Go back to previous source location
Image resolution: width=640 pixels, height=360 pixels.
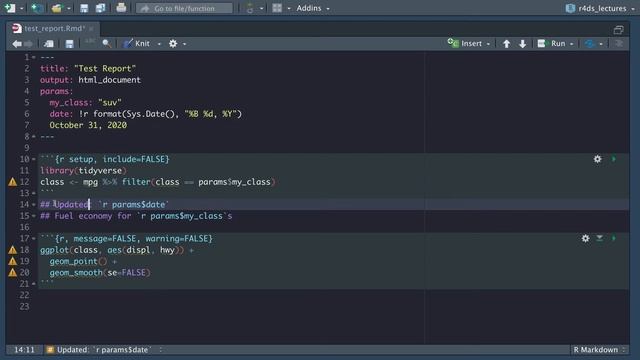pos(17,44)
